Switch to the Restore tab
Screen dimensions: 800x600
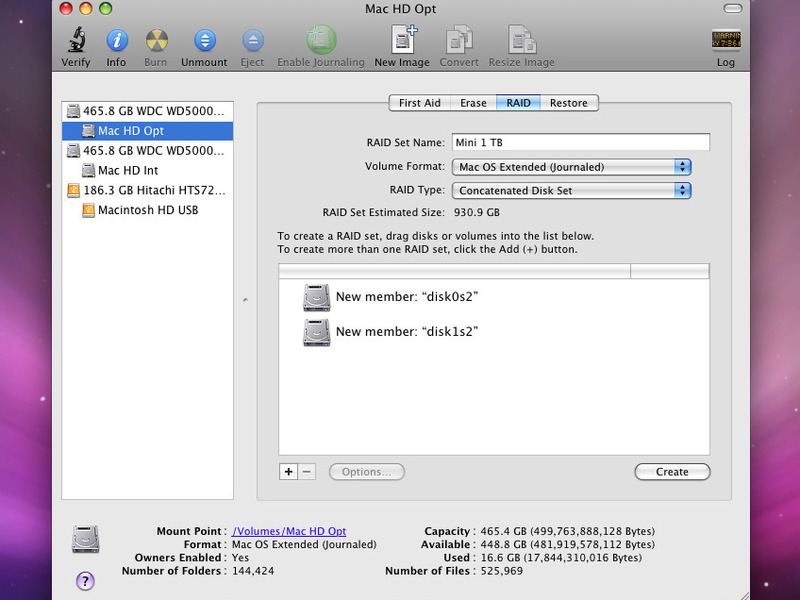coord(569,103)
